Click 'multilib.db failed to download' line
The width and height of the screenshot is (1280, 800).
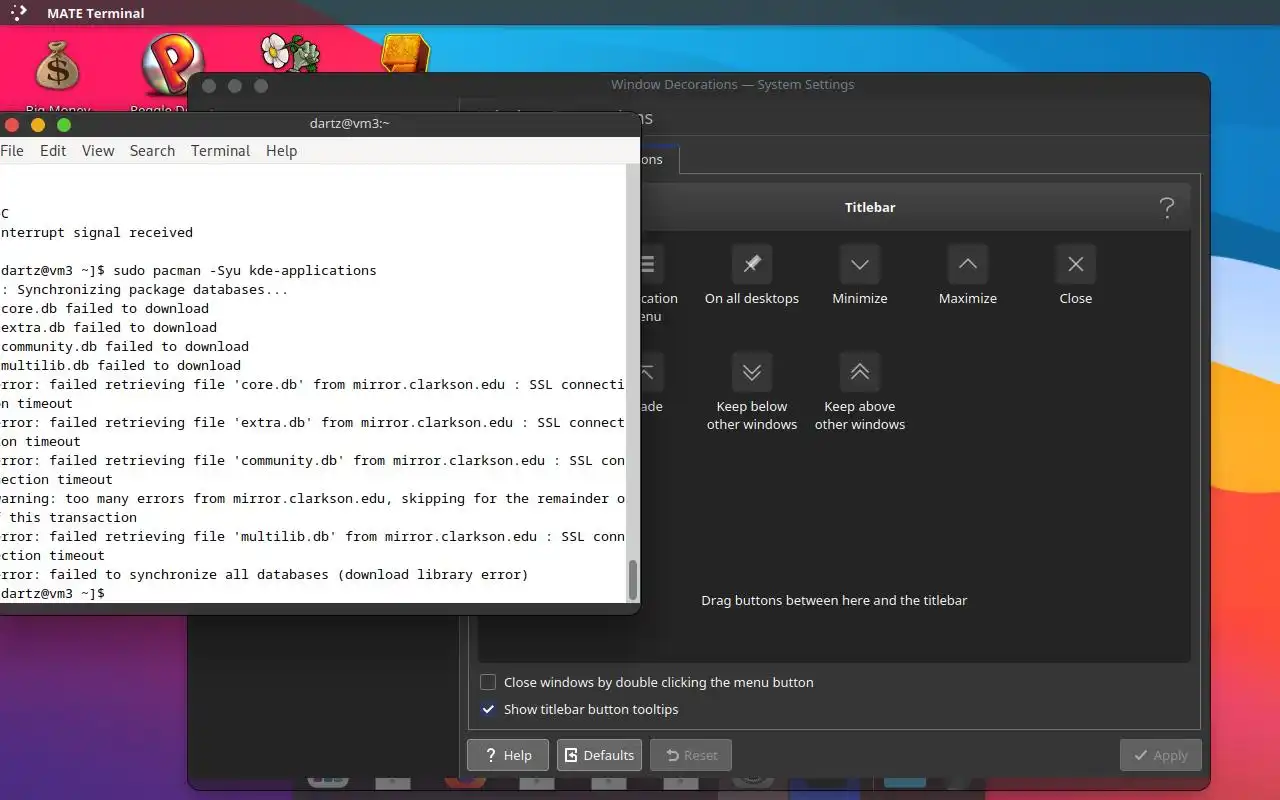(120, 365)
